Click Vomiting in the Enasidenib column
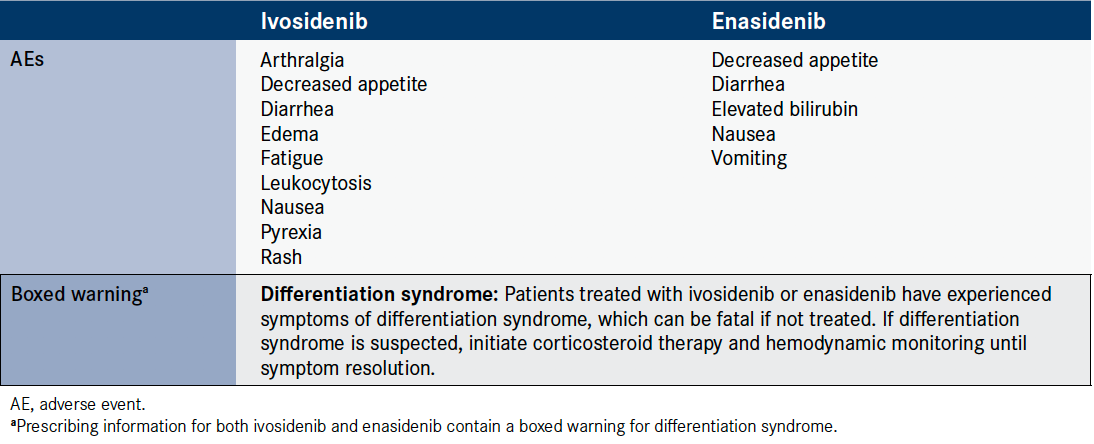 pyautogui.click(x=749, y=158)
